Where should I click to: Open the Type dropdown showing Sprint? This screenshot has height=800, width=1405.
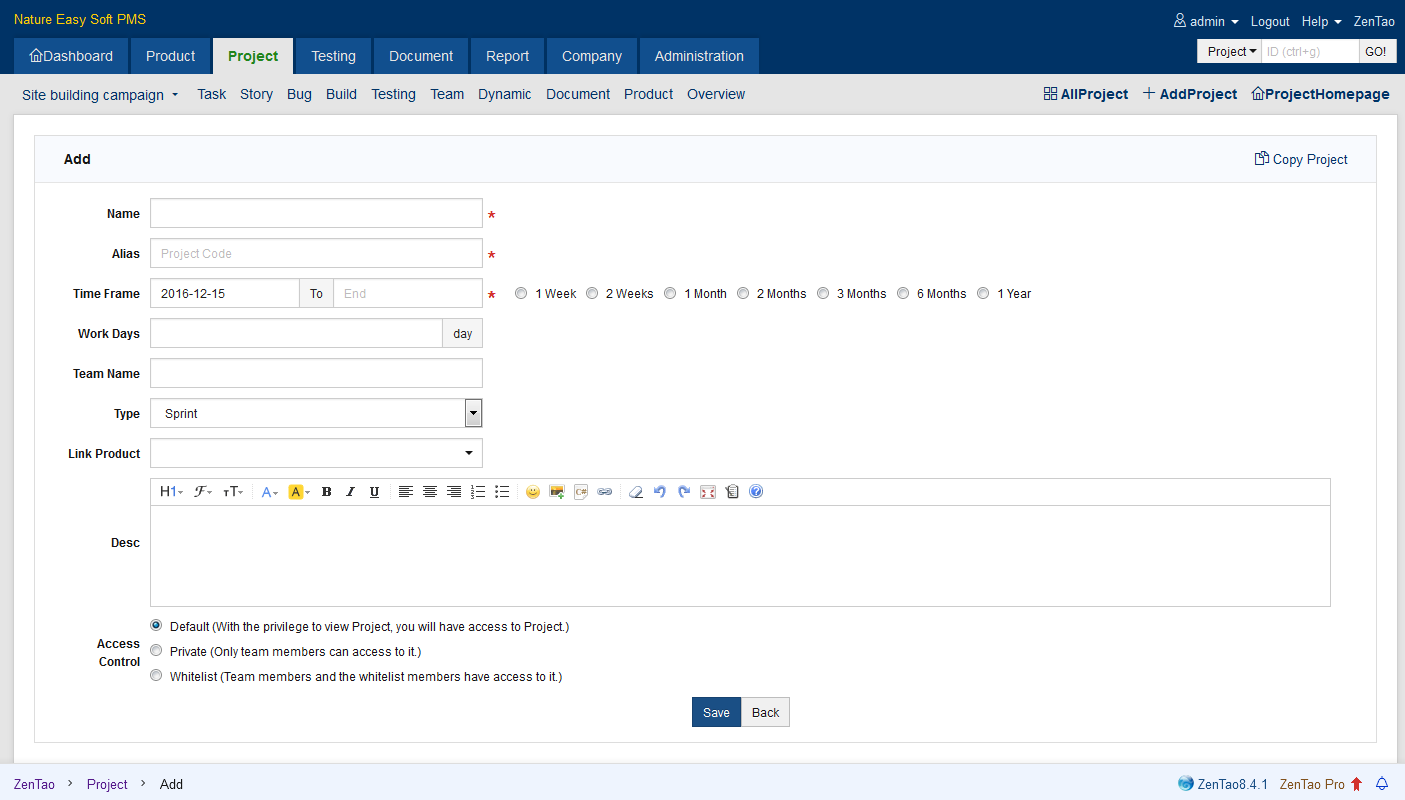tap(316, 413)
